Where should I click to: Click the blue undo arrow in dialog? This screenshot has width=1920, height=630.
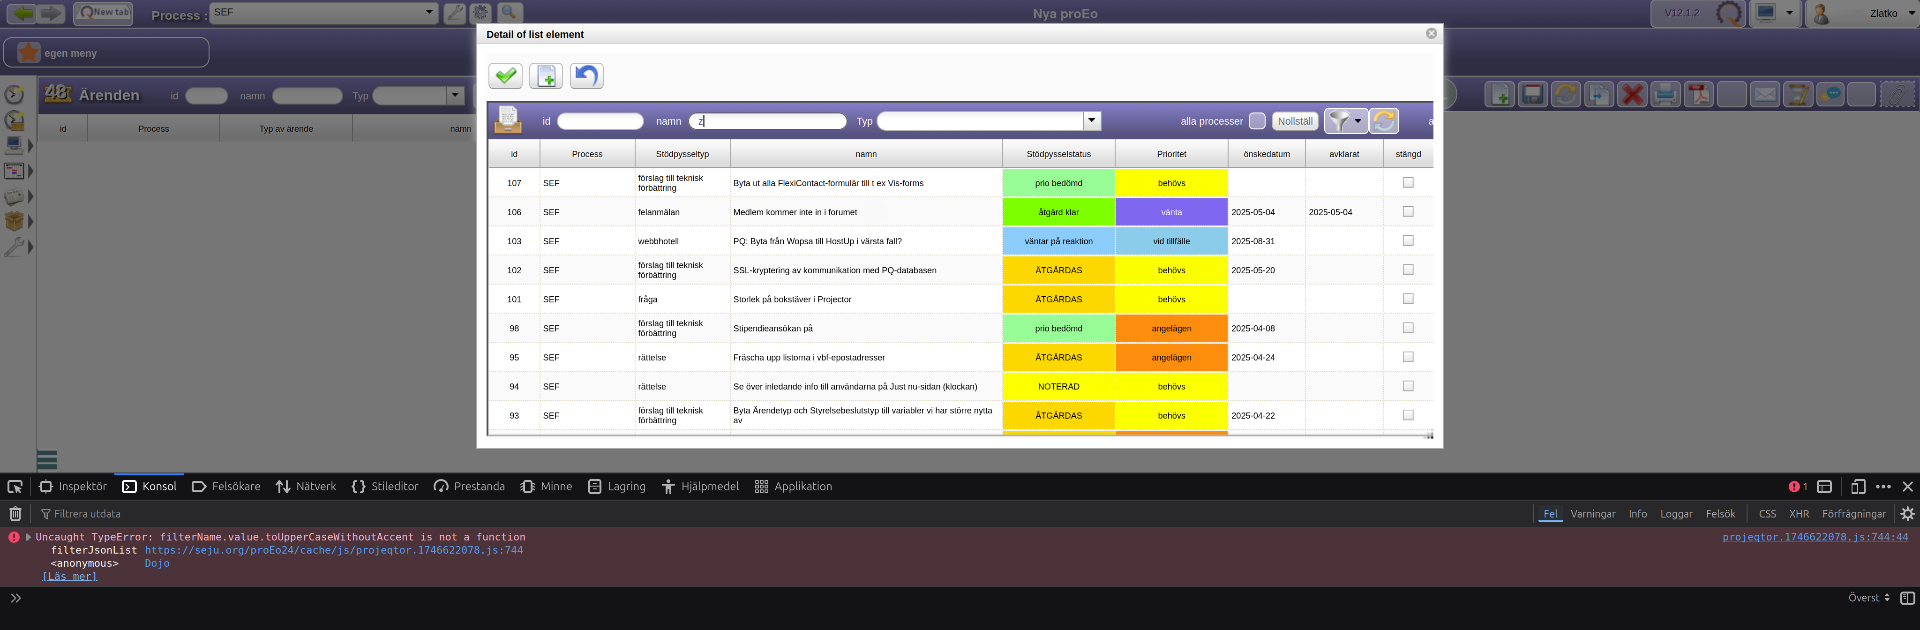pyautogui.click(x=587, y=76)
